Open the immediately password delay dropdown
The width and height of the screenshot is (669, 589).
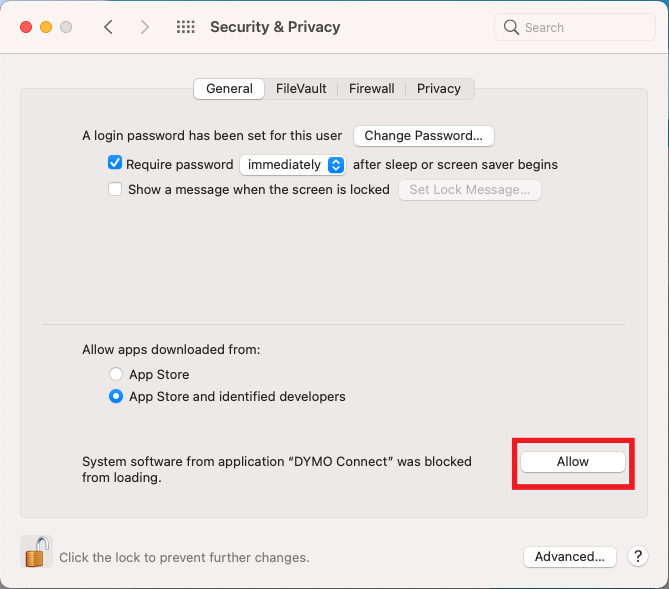pos(293,165)
